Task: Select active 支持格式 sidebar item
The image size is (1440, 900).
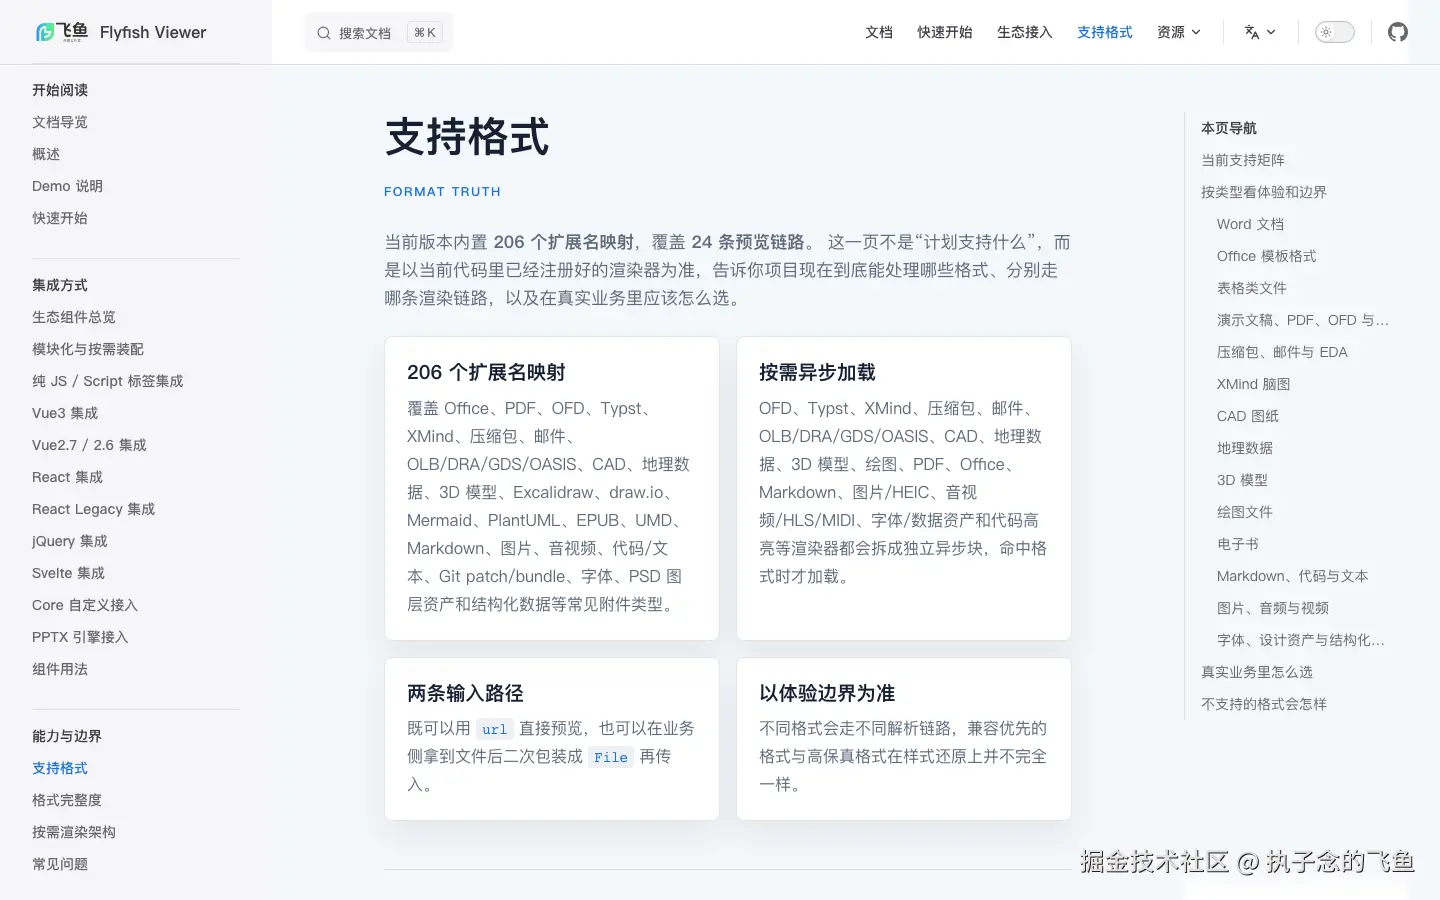Action: pyautogui.click(x=60, y=768)
